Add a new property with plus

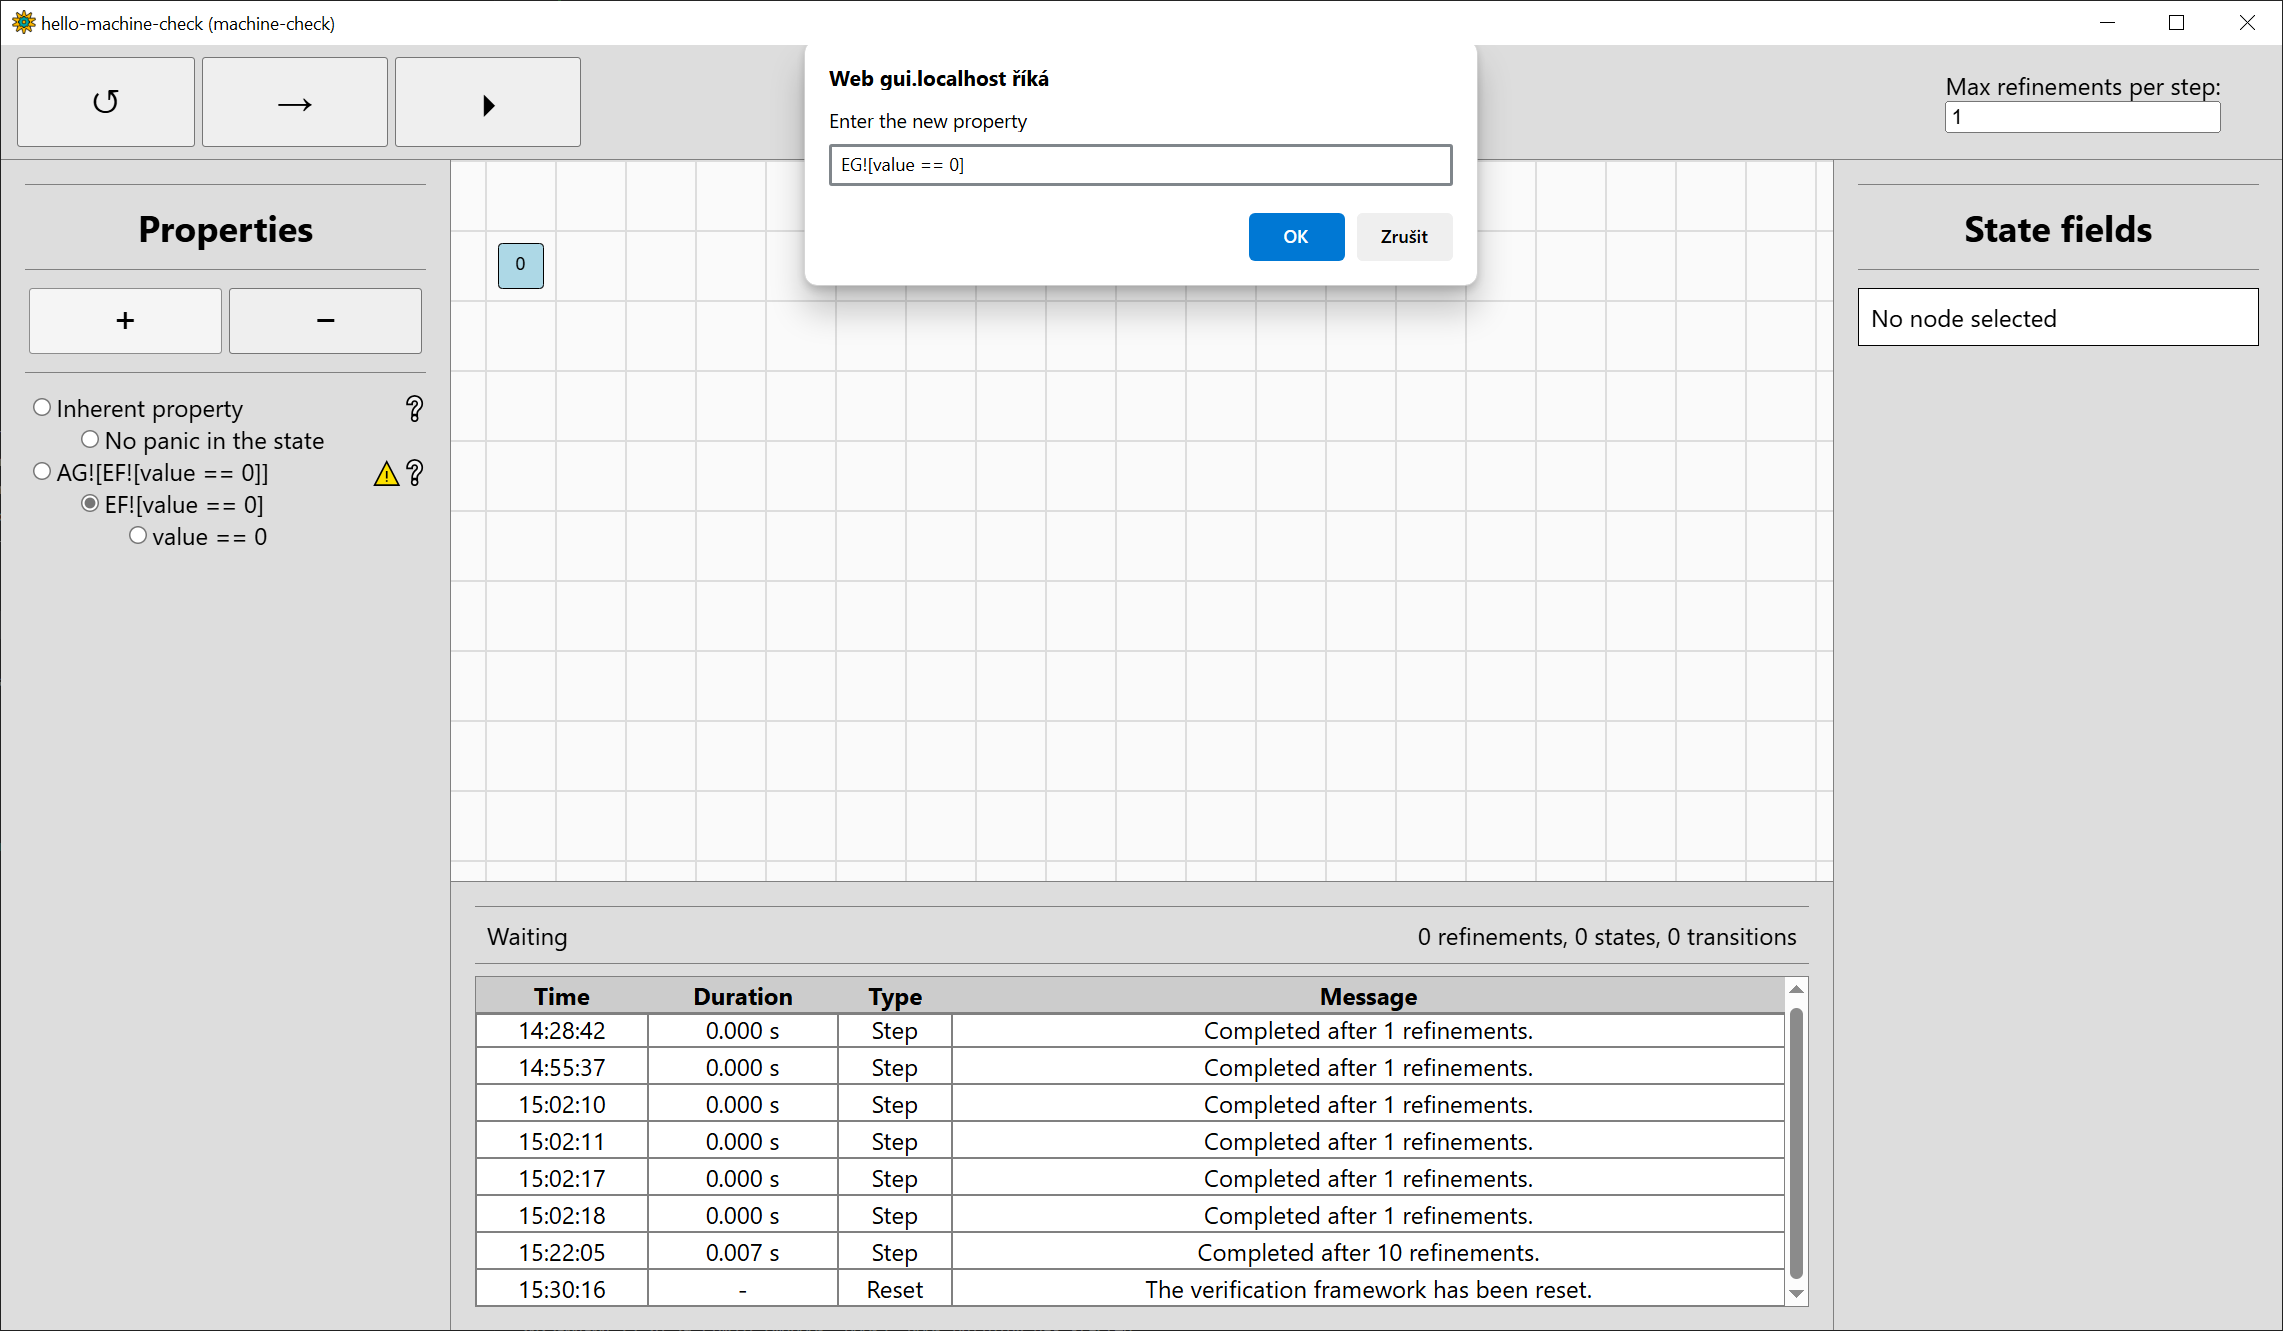(x=125, y=321)
